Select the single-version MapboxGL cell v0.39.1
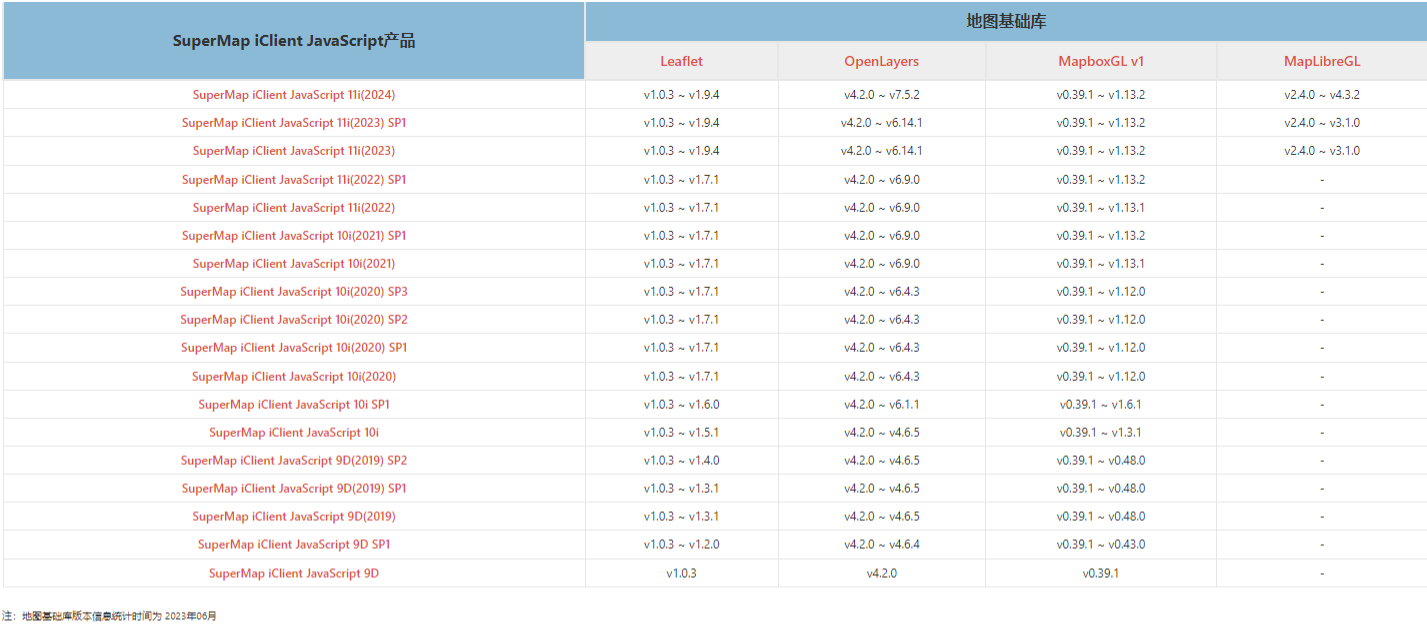The image size is (1427, 631). (1101, 574)
